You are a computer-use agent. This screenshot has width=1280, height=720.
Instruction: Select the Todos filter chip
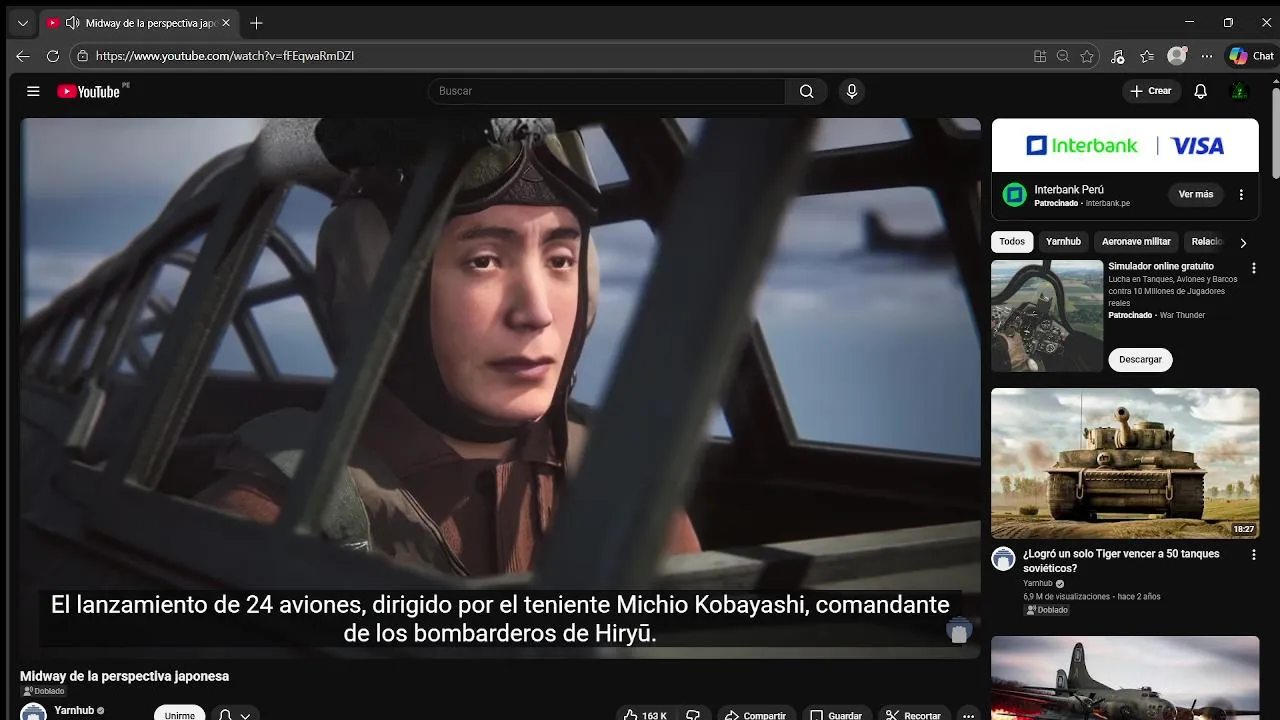(1012, 242)
